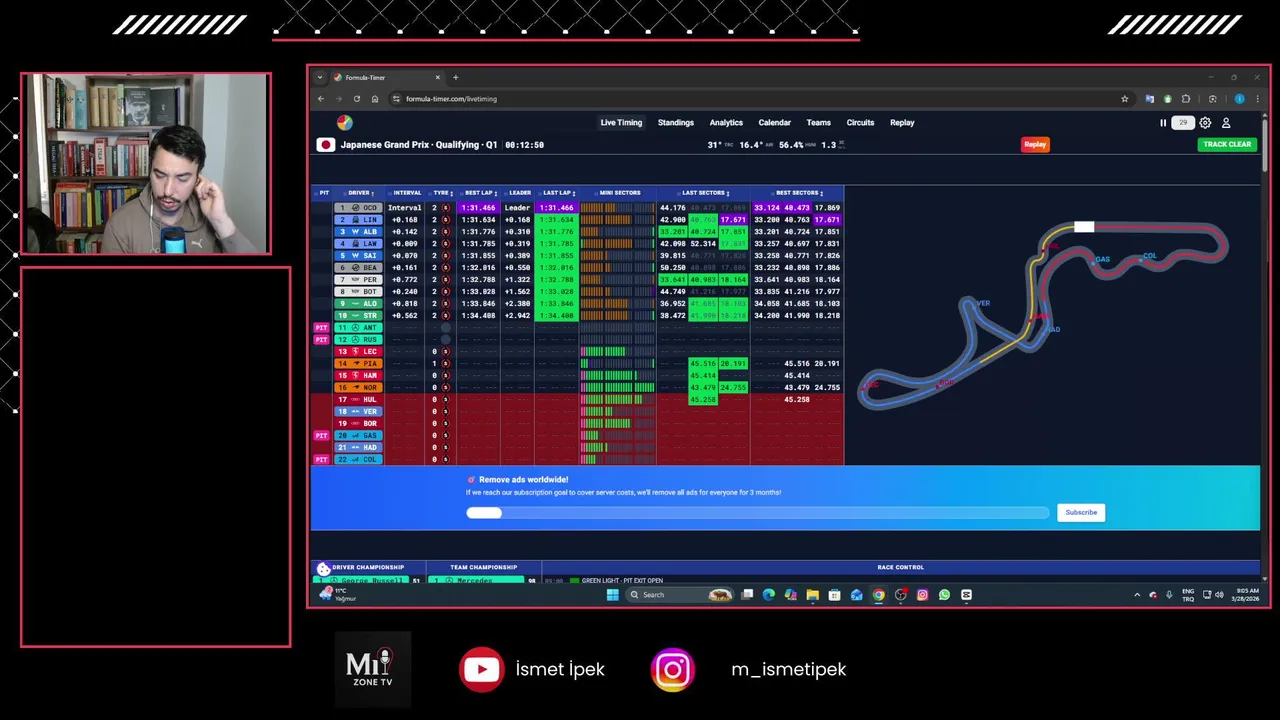Go back in Chrome browser

pyautogui.click(x=321, y=99)
